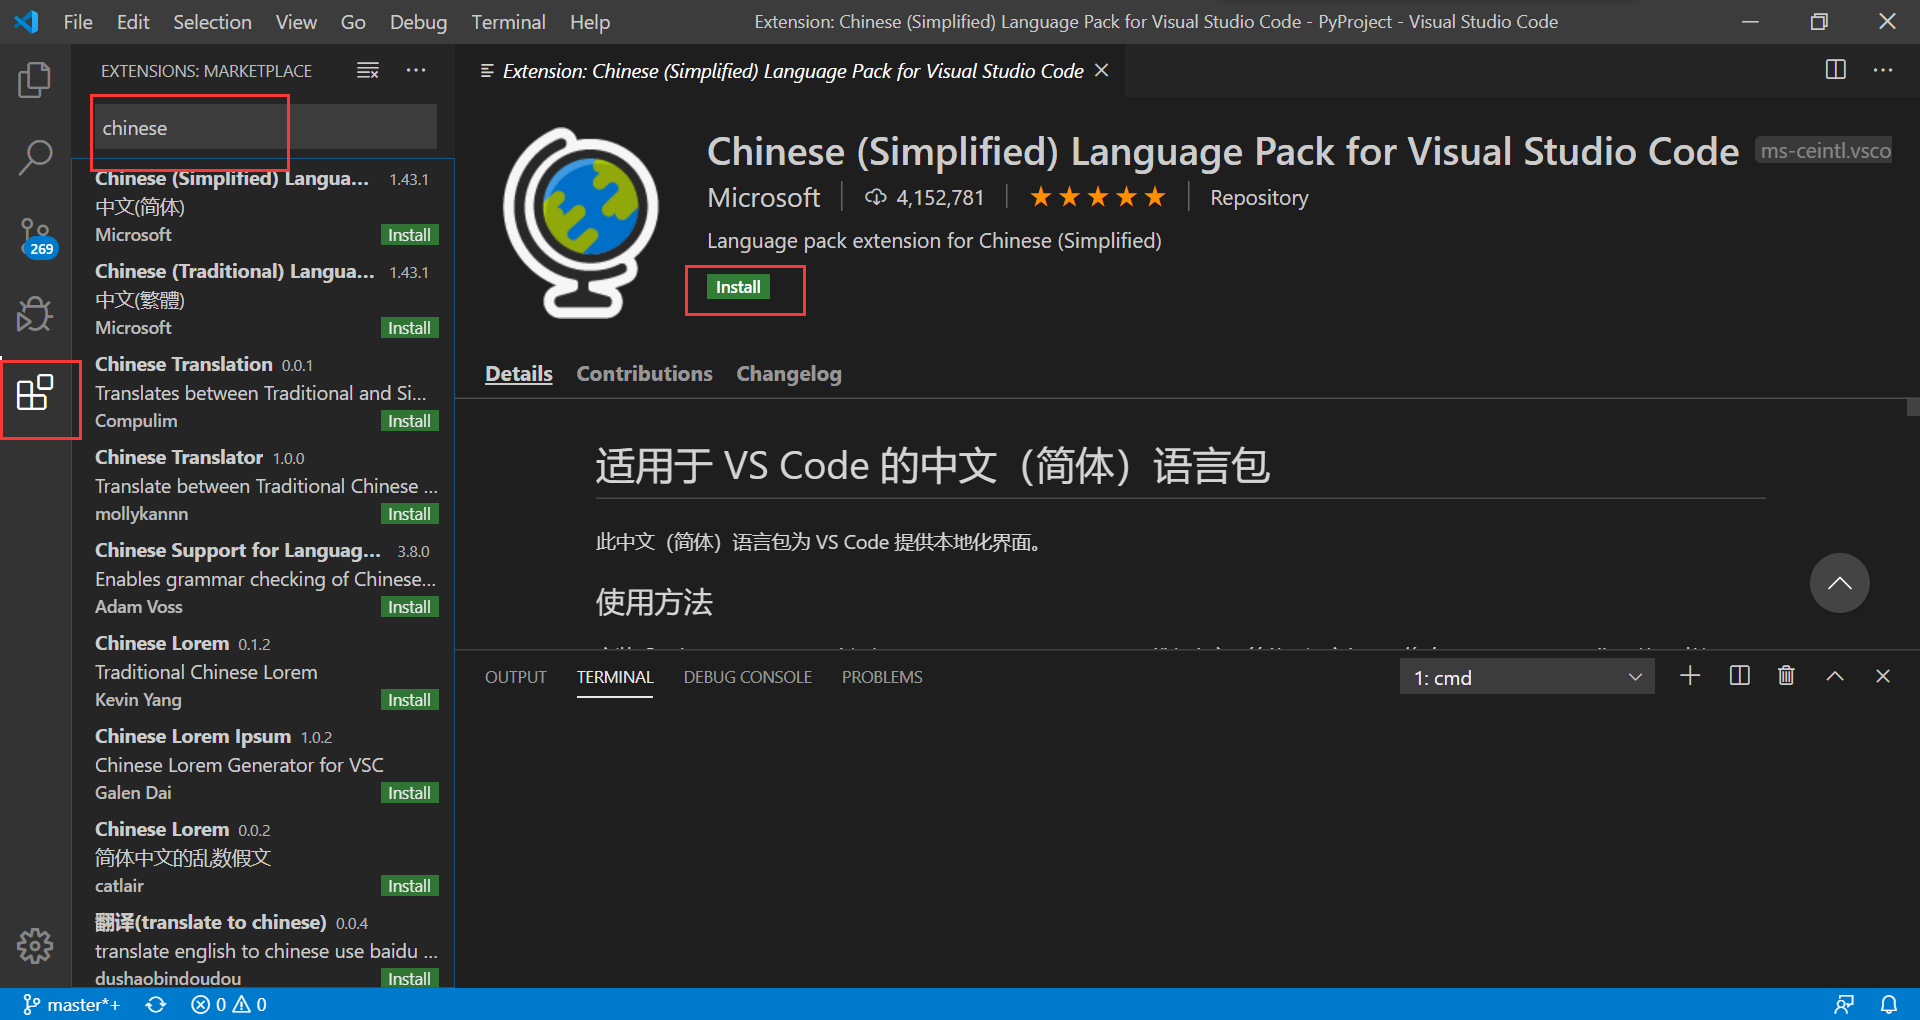Switch to the DEBUG CONSOLE tab
Image resolution: width=1920 pixels, height=1020 pixels.
(x=748, y=677)
